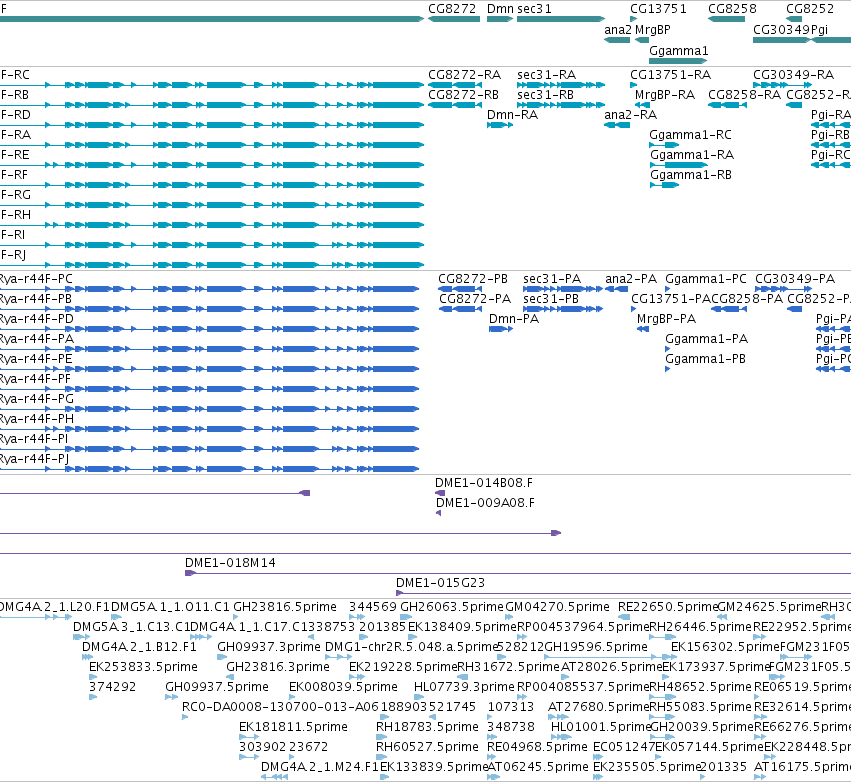The width and height of the screenshot is (851, 782).
Task: Click the CG8272 gene label in top track
Action: [x=452, y=9]
